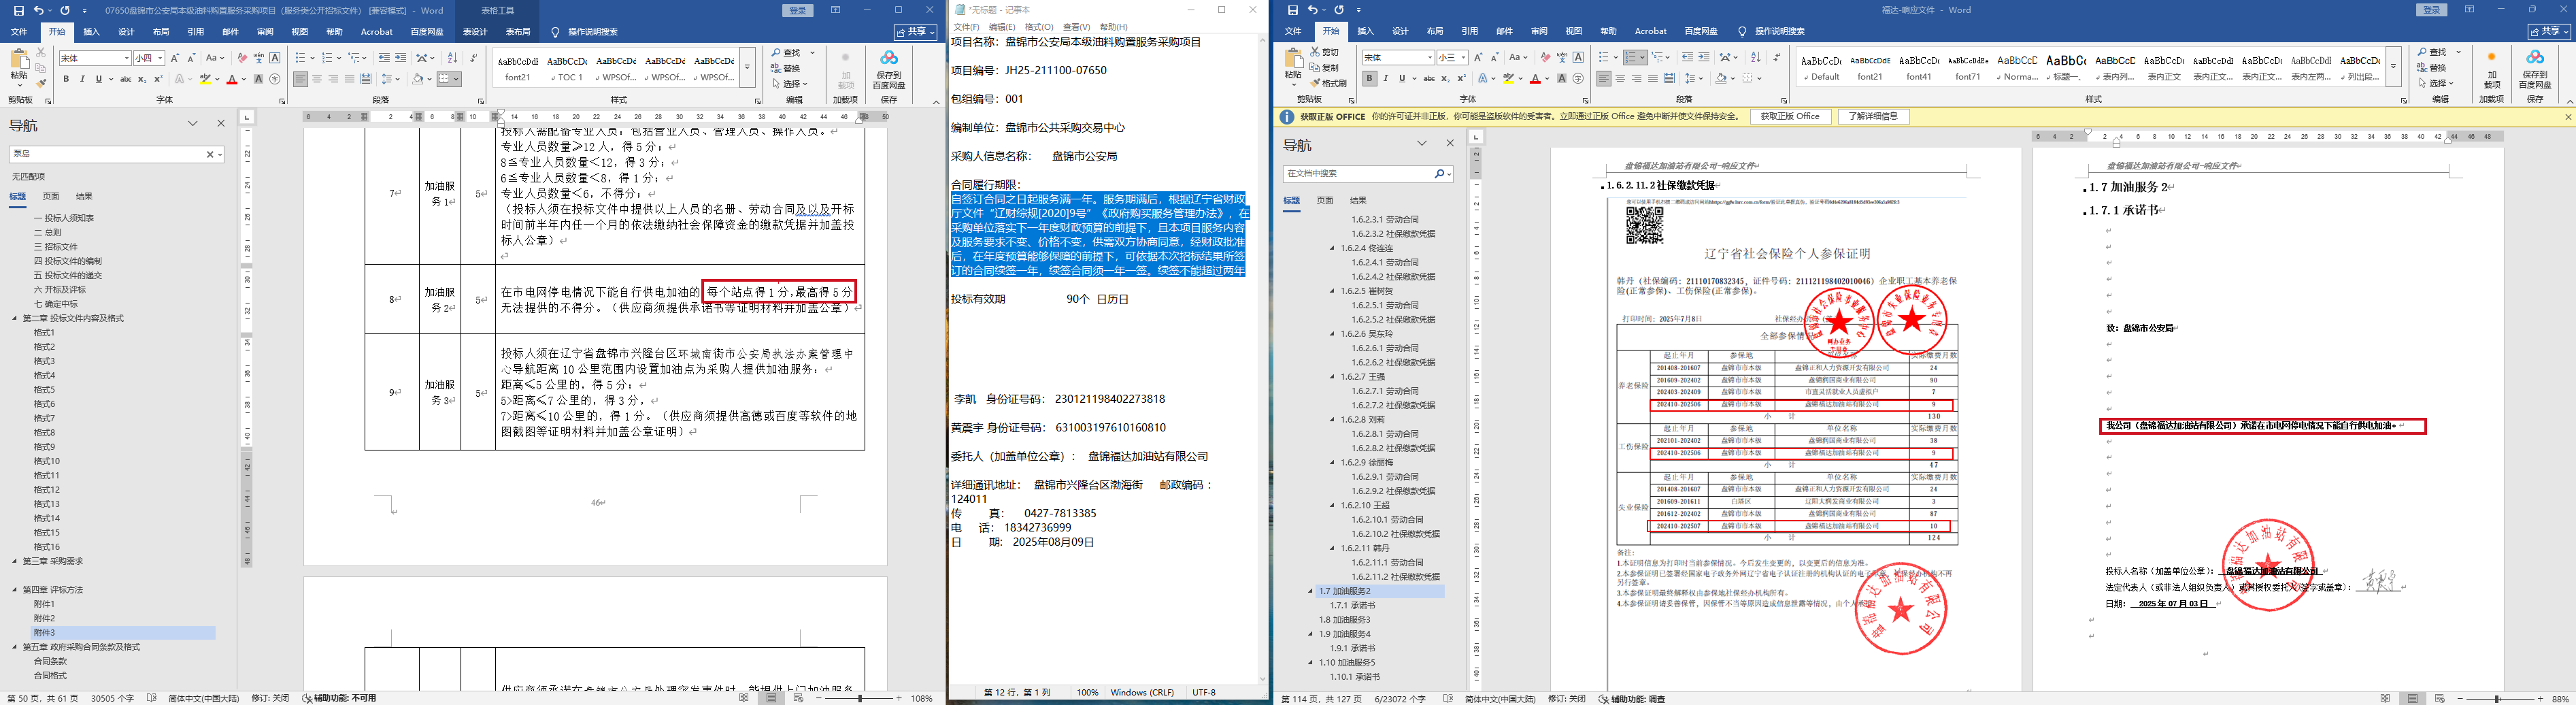
Task: Click 共享 in 响应文件 Word
Action: 2549,32
